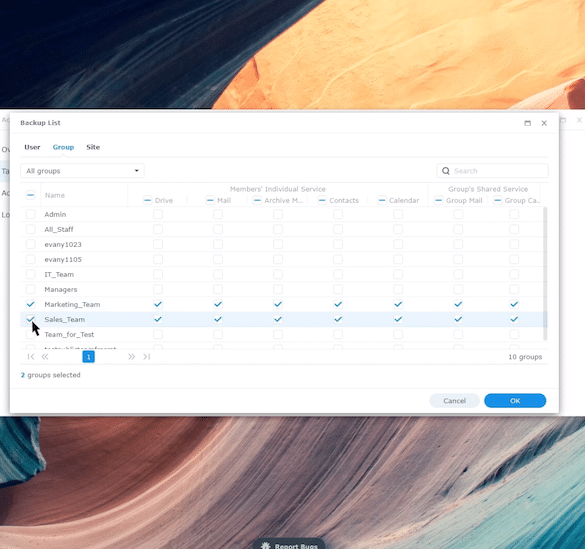Enable Group Mail for Team_for_Test
Screen dimensions: 585x549
(x=458, y=335)
